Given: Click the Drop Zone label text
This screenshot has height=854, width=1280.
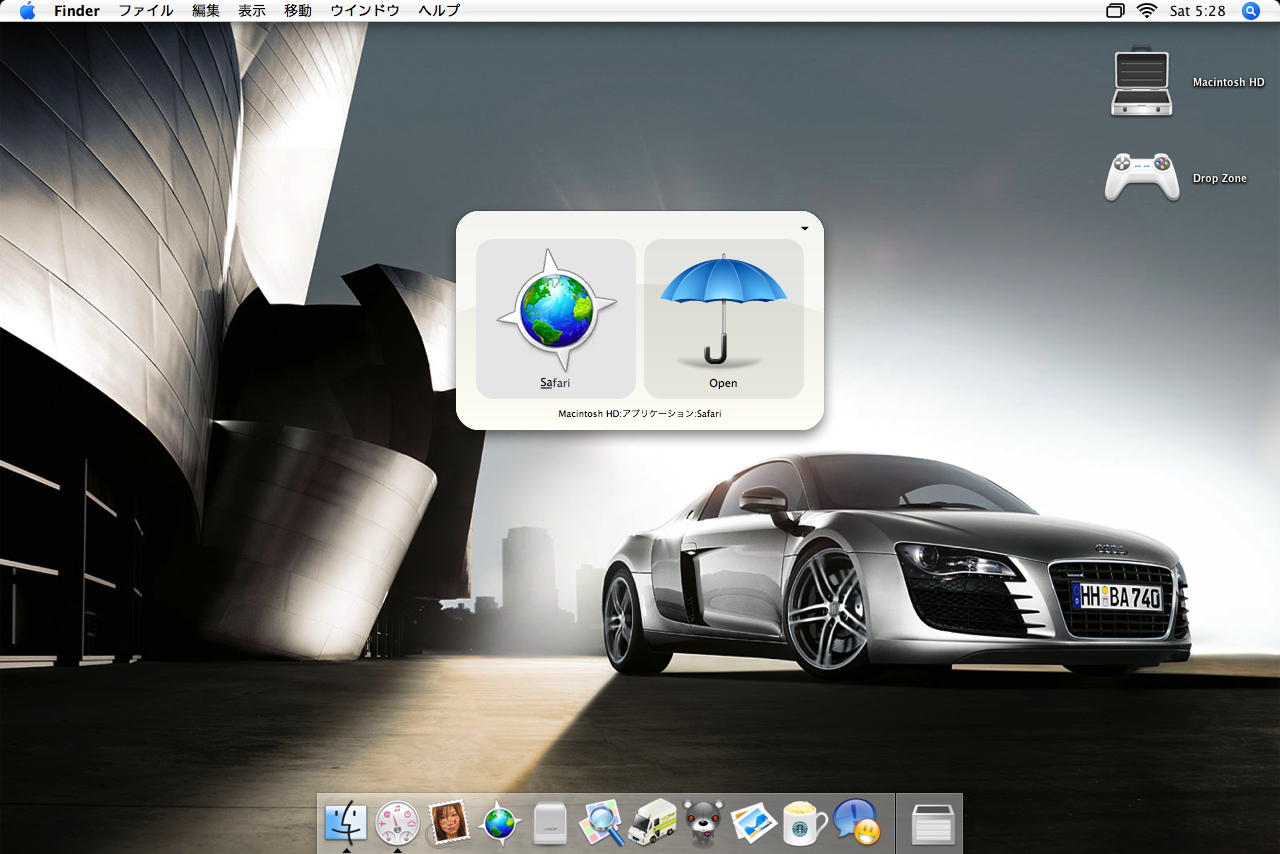Looking at the screenshot, I should click(1220, 178).
